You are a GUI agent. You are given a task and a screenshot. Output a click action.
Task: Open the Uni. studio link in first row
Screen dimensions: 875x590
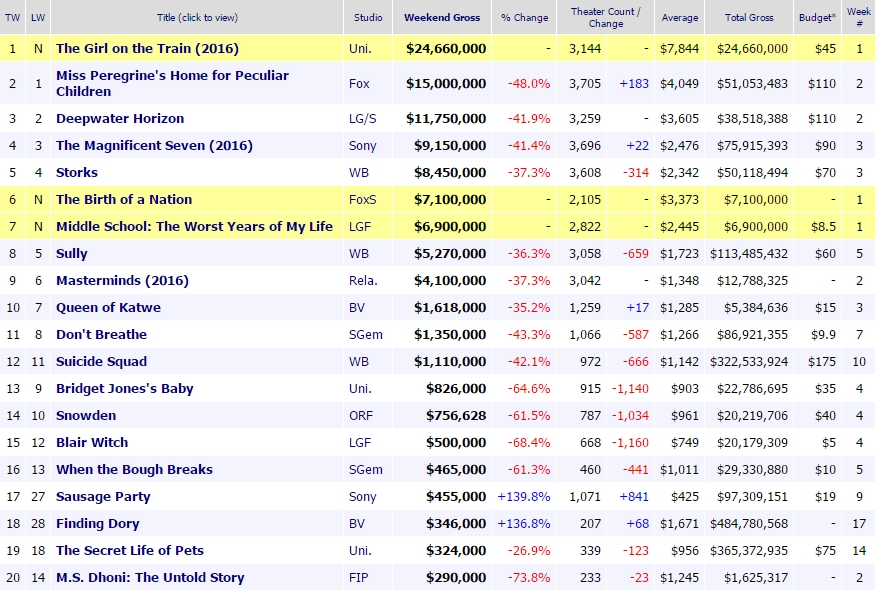click(x=362, y=48)
